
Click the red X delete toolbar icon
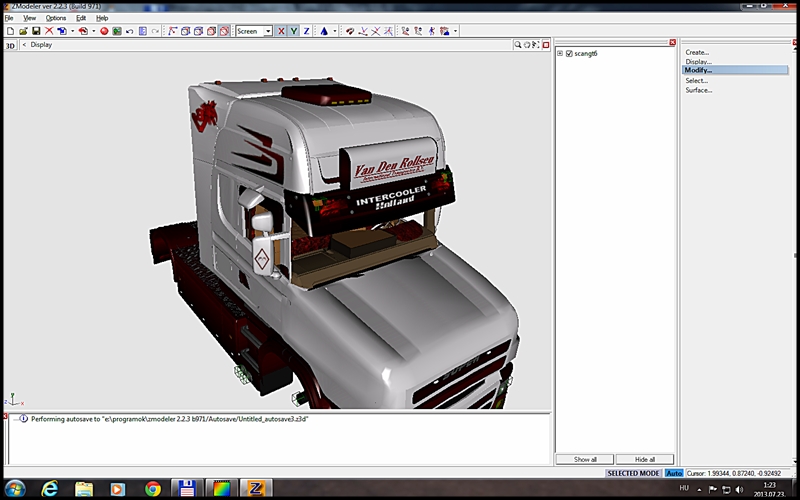49,31
